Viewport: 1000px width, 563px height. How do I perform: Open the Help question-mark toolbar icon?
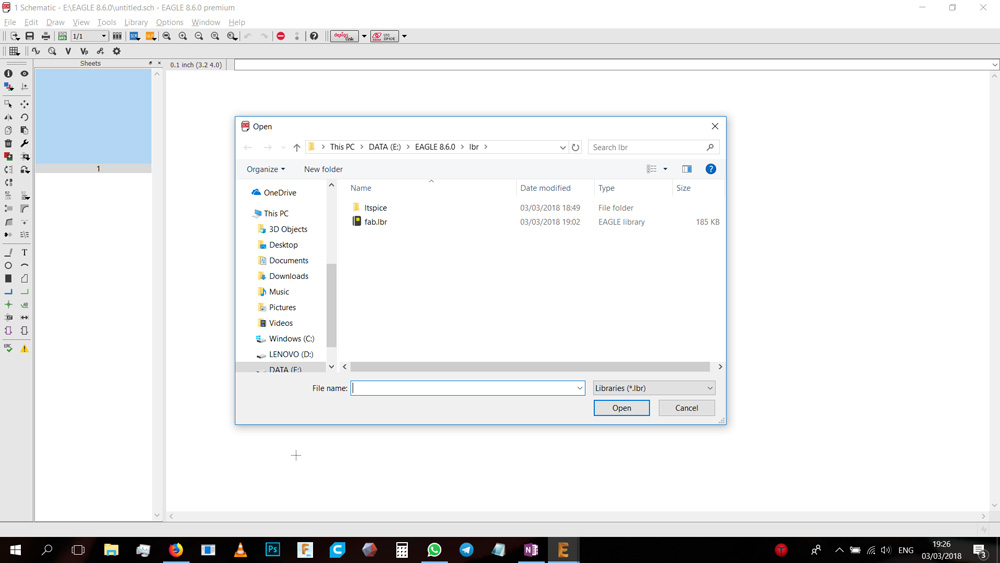click(x=314, y=36)
